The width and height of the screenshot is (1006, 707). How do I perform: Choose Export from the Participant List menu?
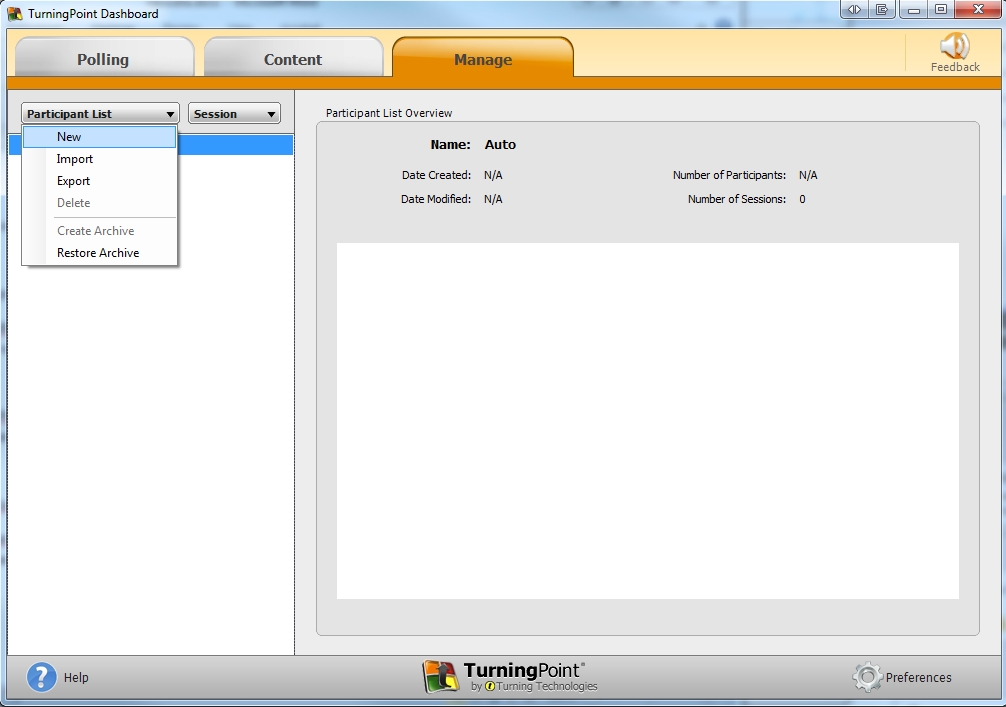(x=99, y=181)
